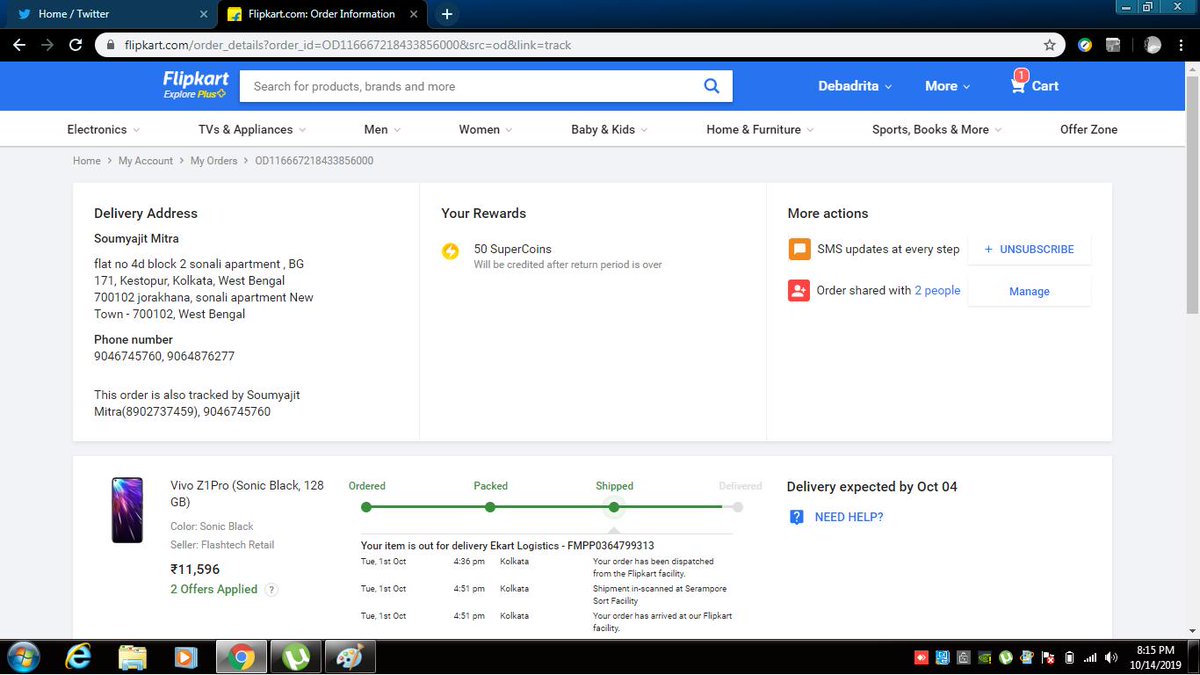Viewport: 1200px width, 675px height.
Task: Open the Windows Start menu
Action: 23,658
